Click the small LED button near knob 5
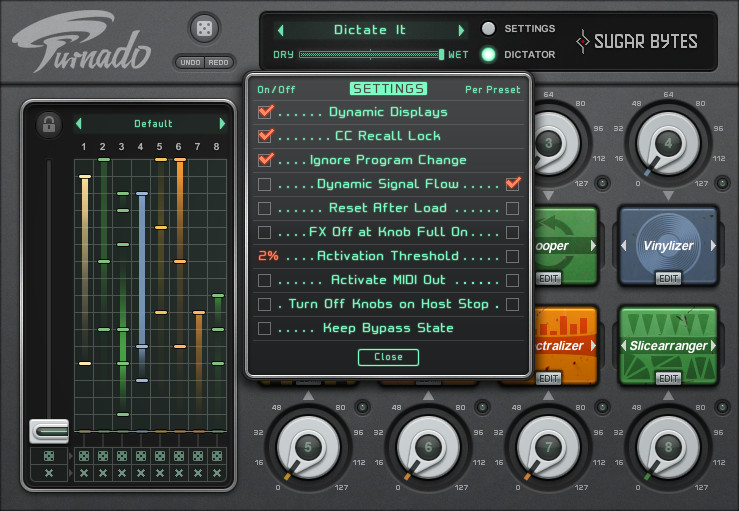739x511 pixels. coord(362,407)
